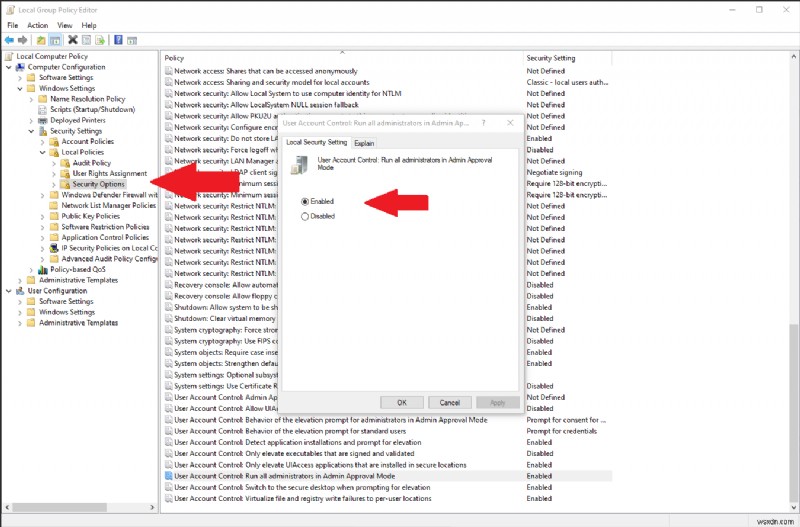
Task: Select Network List Manager Policies tree item
Action: pyautogui.click(x=109, y=206)
